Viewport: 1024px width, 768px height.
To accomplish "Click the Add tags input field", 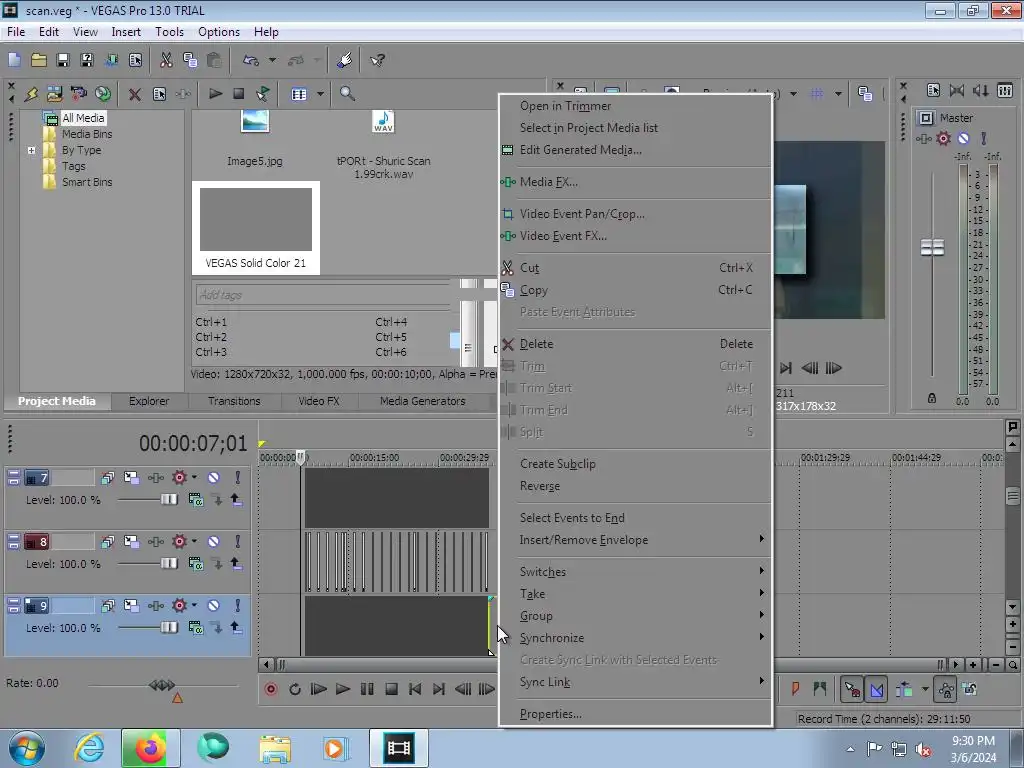I will pyautogui.click(x=323, y=295).
